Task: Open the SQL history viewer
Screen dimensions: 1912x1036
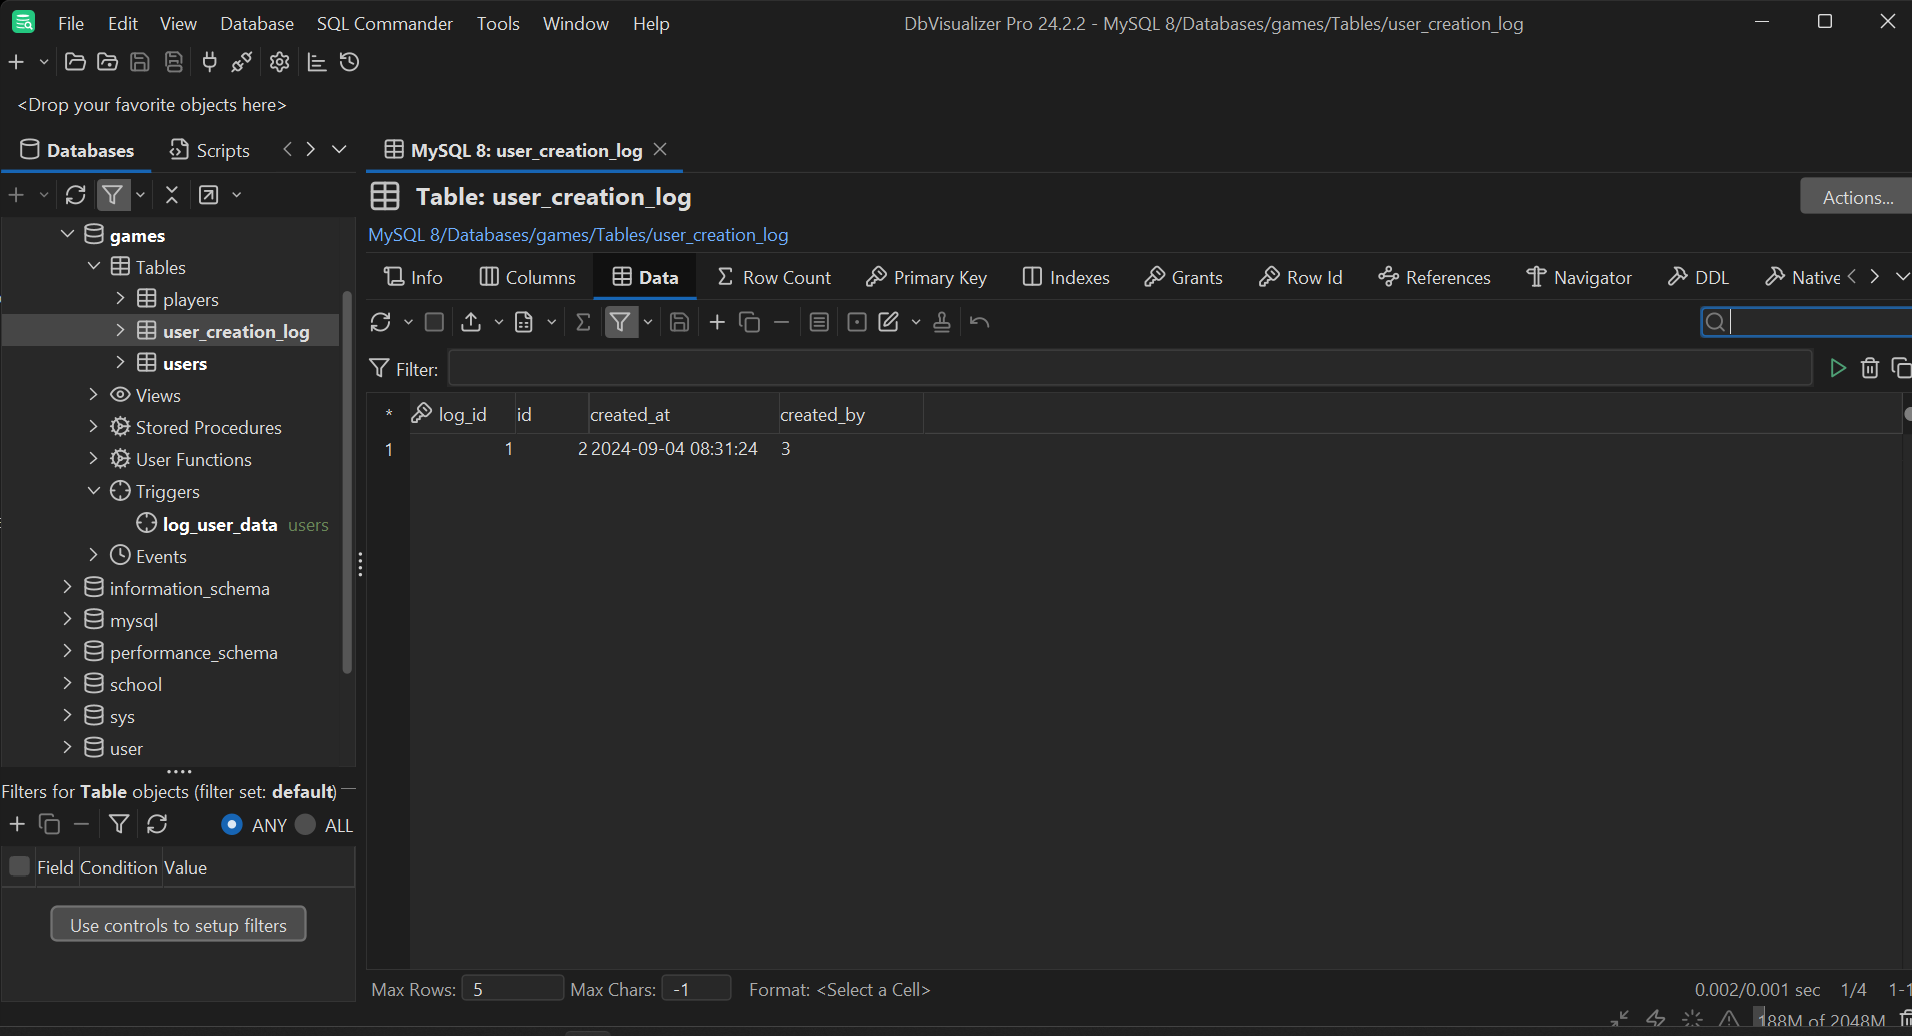Action: click(348, 62)
